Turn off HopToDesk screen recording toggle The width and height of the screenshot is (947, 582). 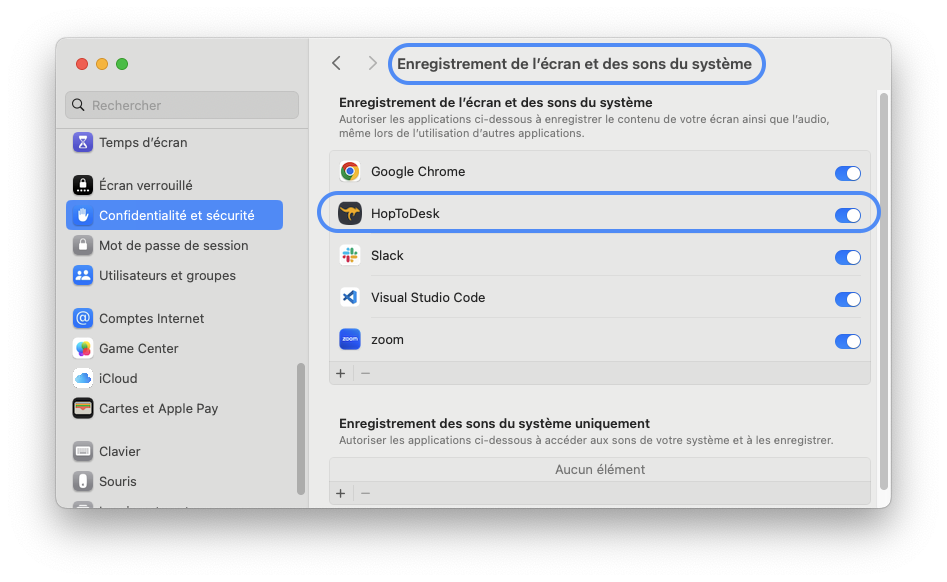(x=847, y=215)
